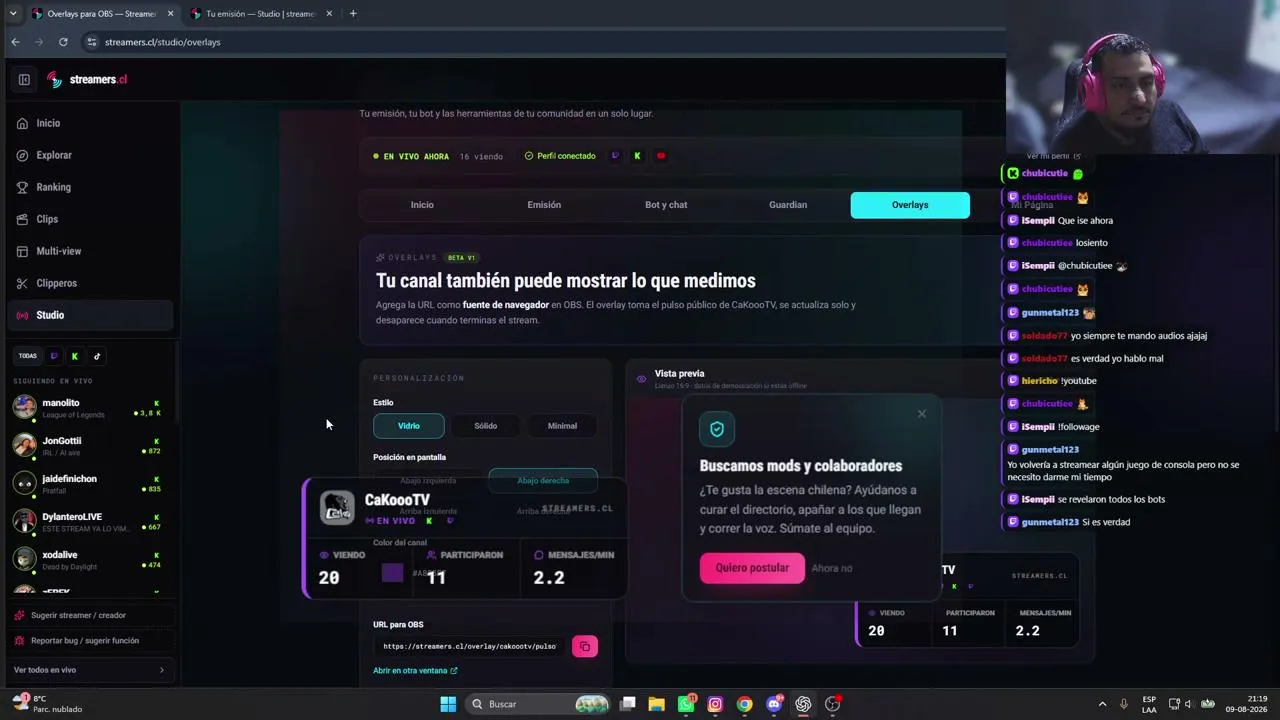Screen dimensions: 1280x720
Task: Open manolito's live channel
Action: pos(90,407)
